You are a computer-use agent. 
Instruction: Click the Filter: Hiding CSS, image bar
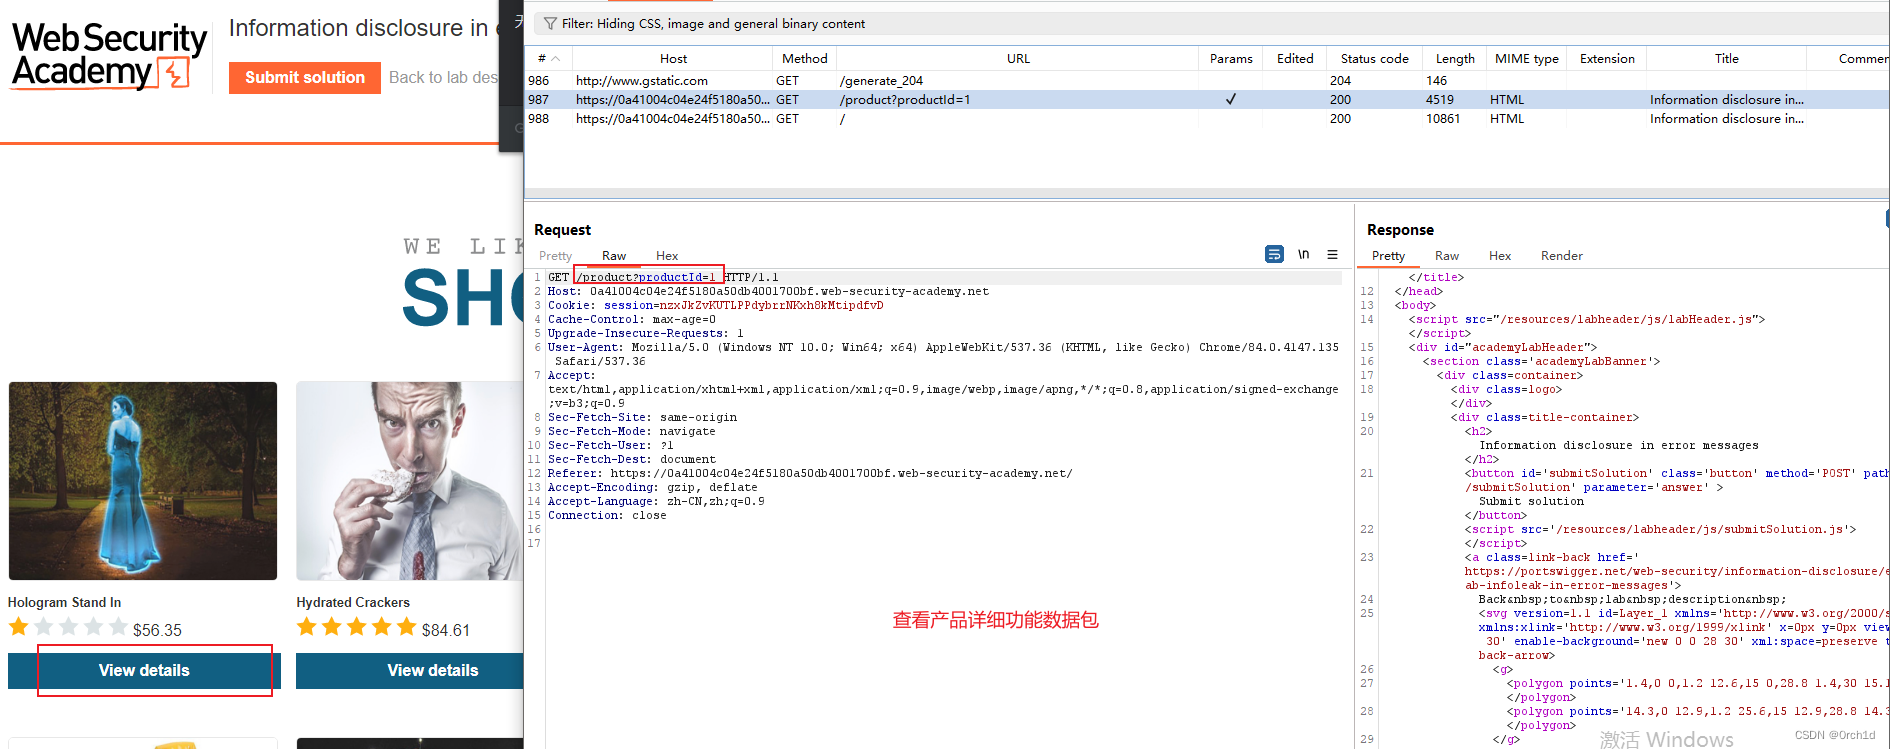click(x=1212, y=23)
